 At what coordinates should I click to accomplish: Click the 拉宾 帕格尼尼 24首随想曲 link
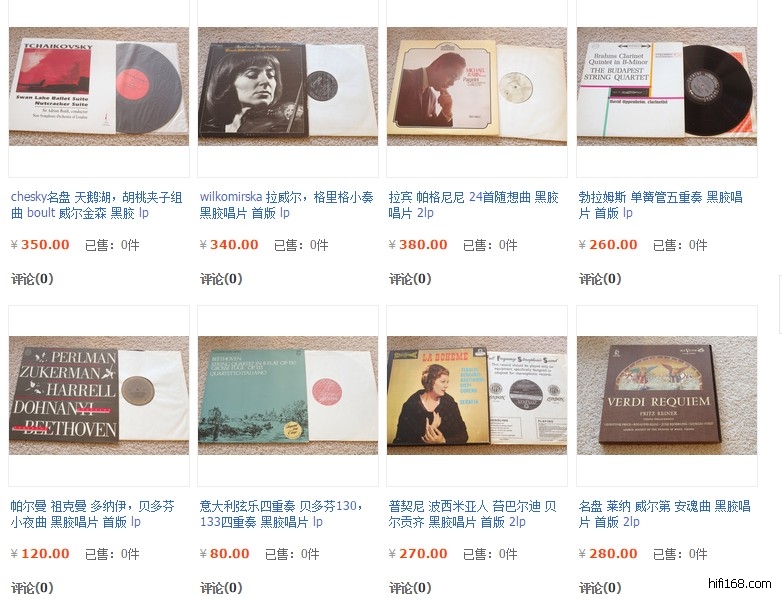click(x=473, y=205)
